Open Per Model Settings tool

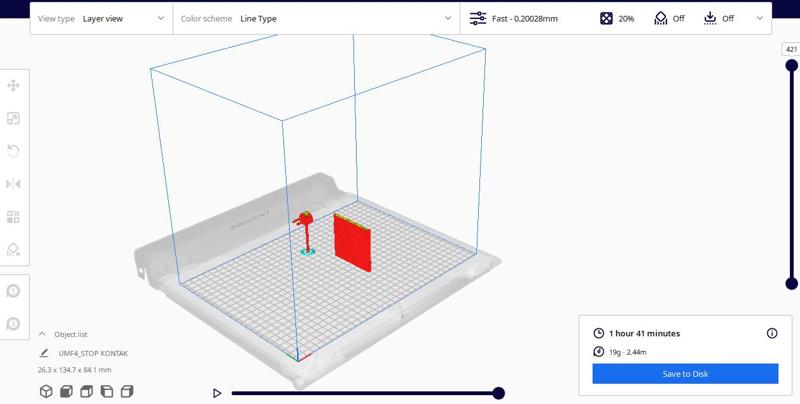click(13, 217)
